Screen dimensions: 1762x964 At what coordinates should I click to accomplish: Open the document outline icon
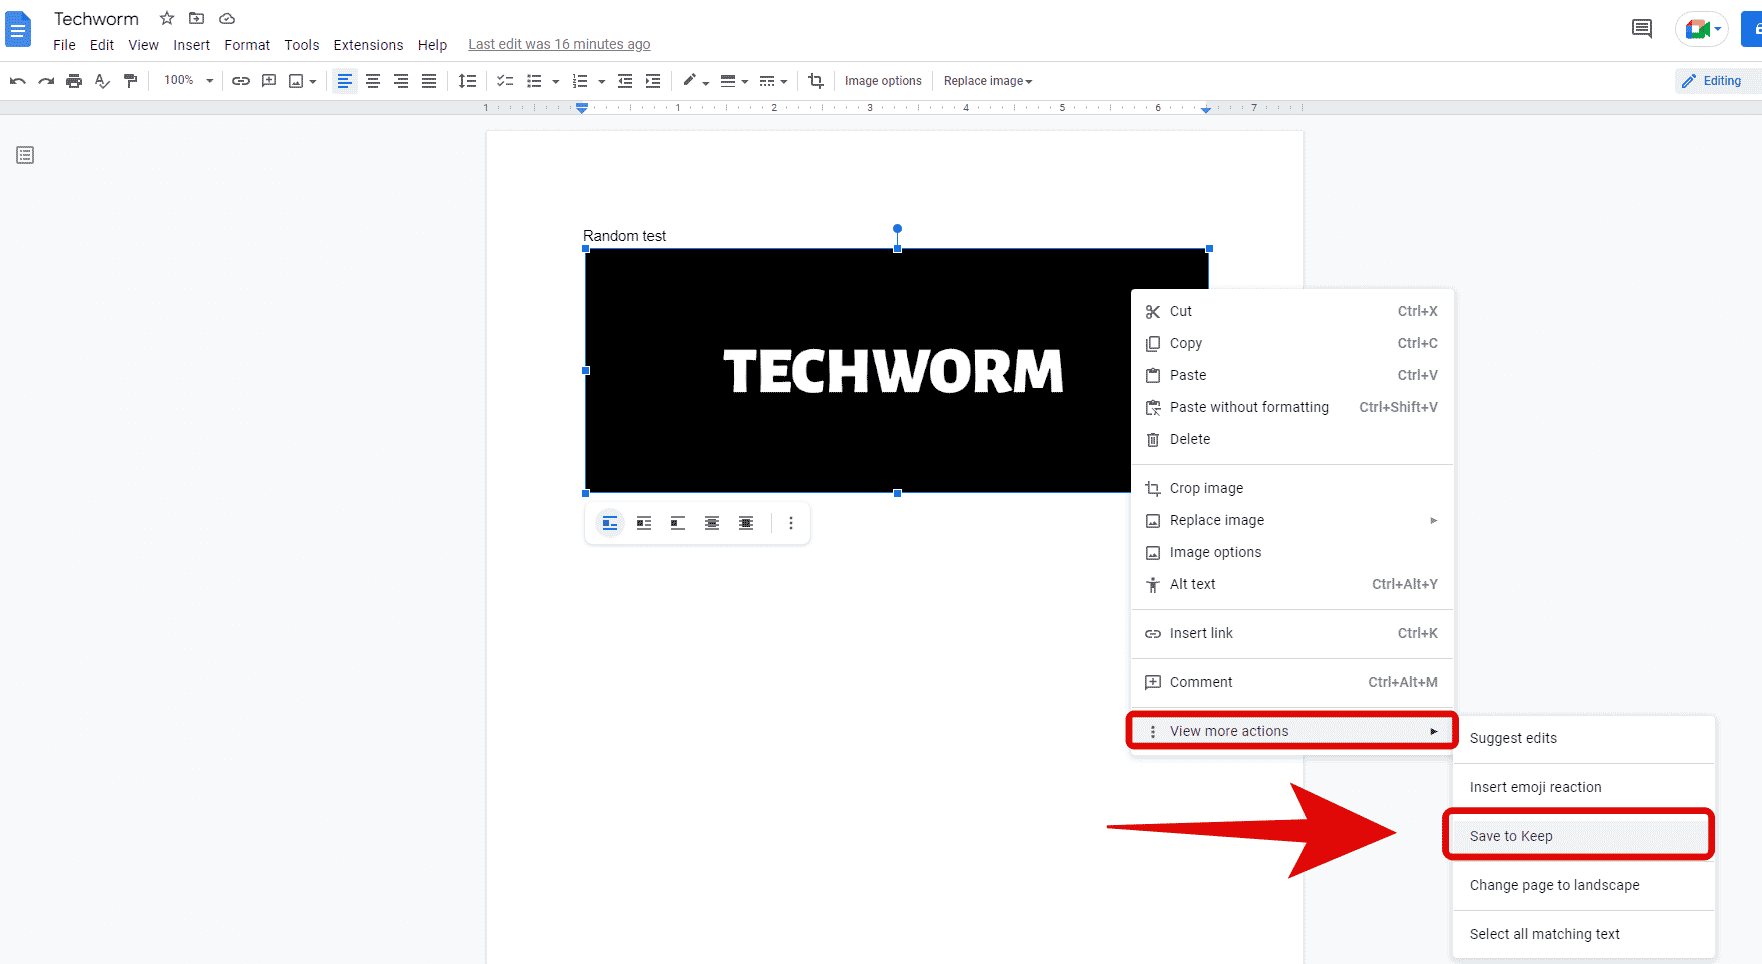[25, 155]
